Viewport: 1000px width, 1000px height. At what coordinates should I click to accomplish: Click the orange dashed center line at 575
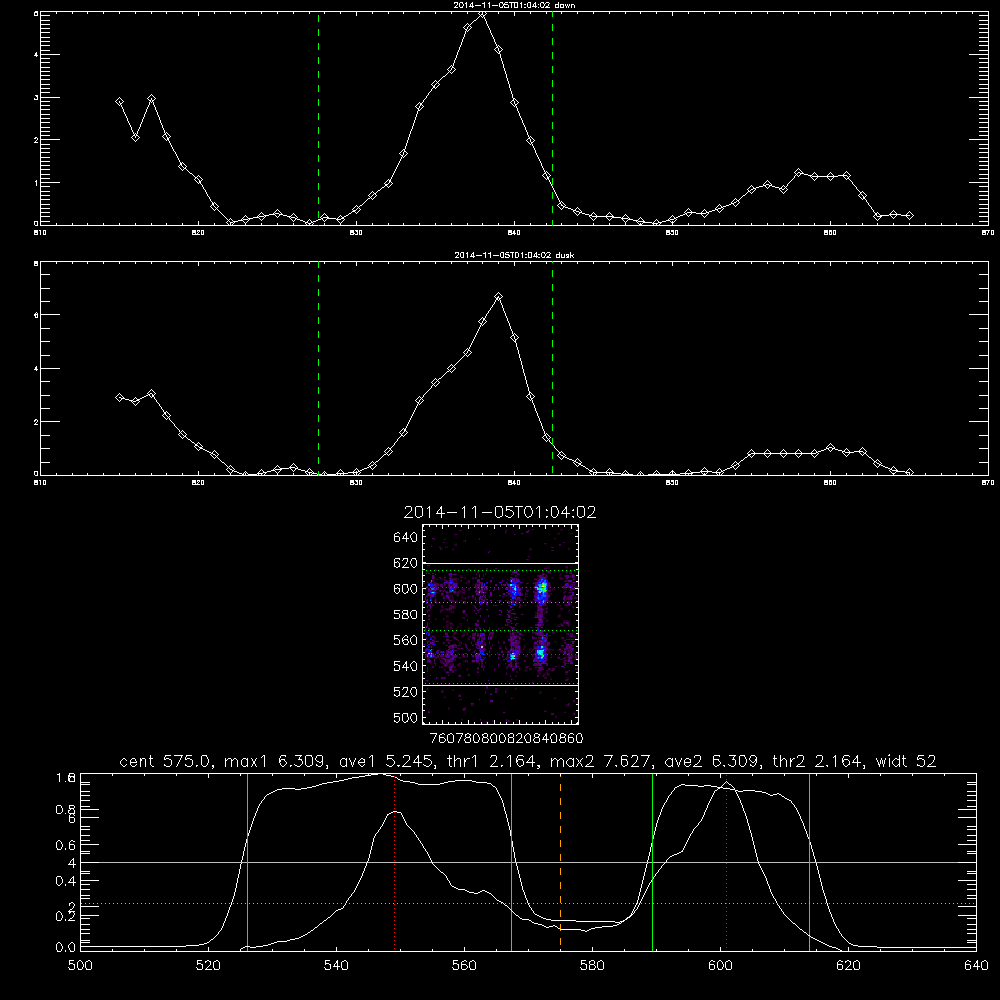coord(561,861)
